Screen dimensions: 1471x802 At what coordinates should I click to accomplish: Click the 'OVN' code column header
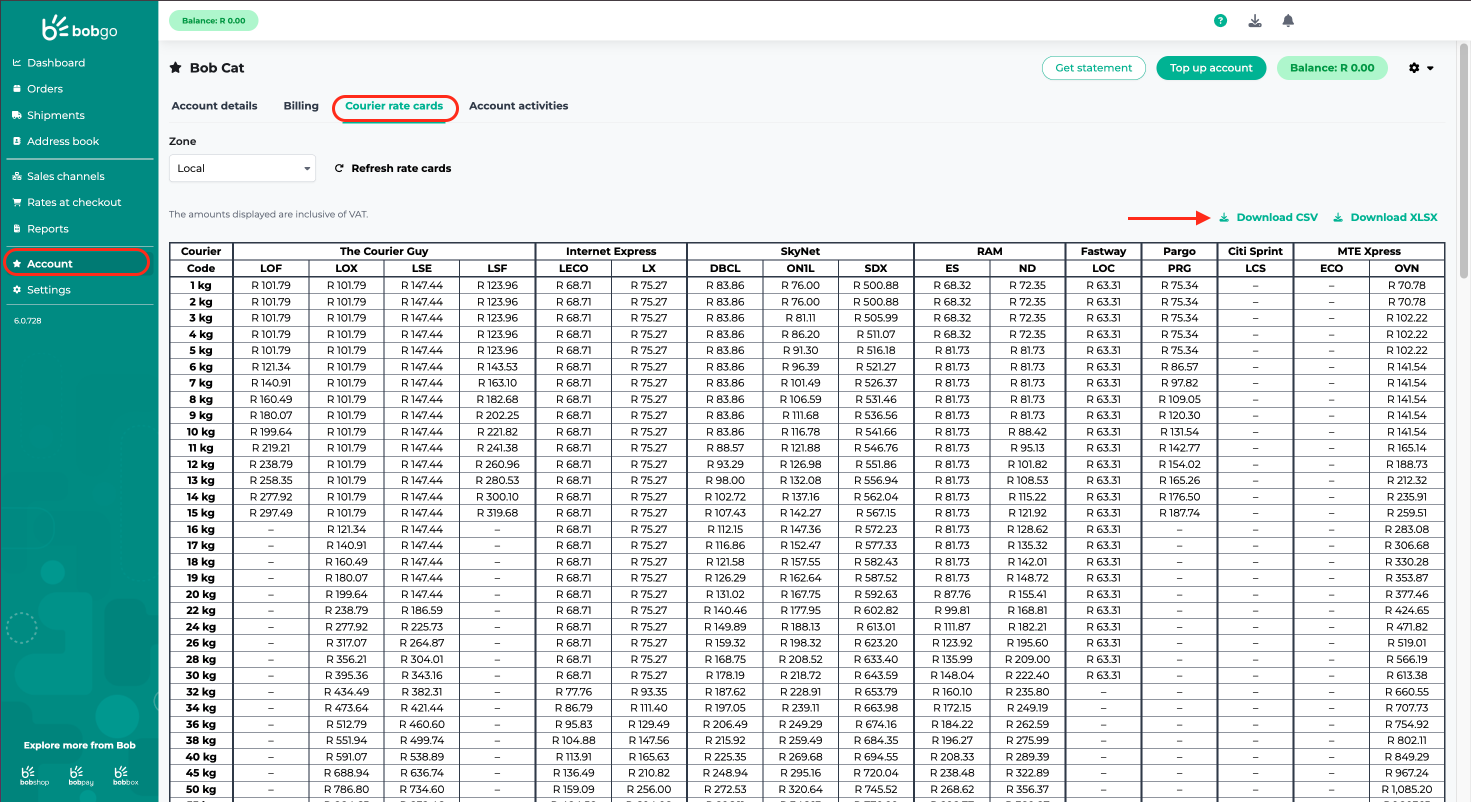click(1407, 268)
